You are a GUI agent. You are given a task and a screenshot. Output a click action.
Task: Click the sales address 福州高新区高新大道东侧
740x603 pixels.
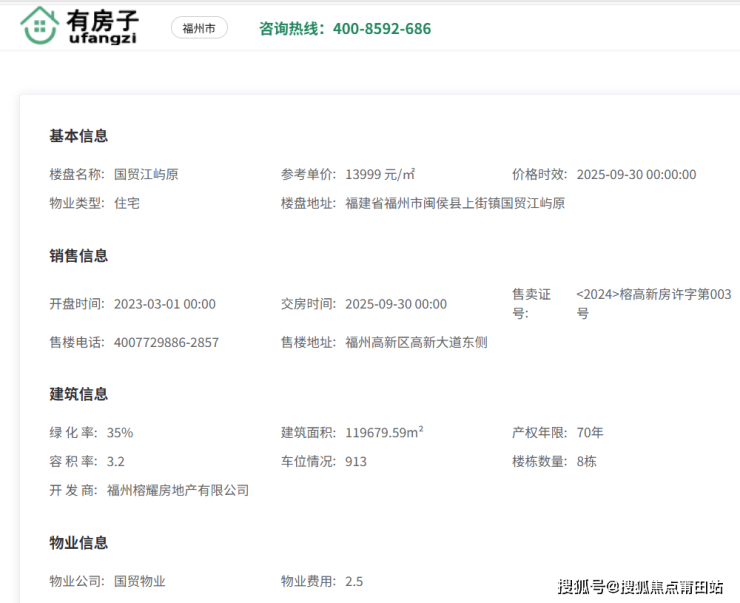pyautogui.click(x=416, y=342)
